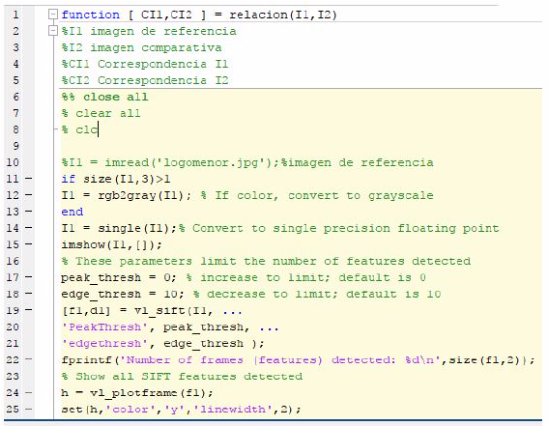Image resolution: width=548 pixels, height=427 pixels.
Task: Click 'size(f1,2)' on line 22
Action: 486,360
